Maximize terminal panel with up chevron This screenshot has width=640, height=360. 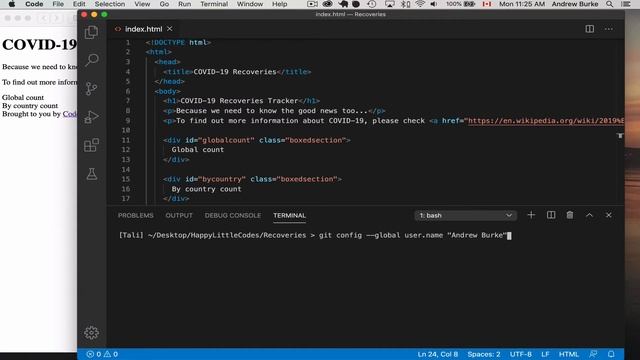(589, 215)
